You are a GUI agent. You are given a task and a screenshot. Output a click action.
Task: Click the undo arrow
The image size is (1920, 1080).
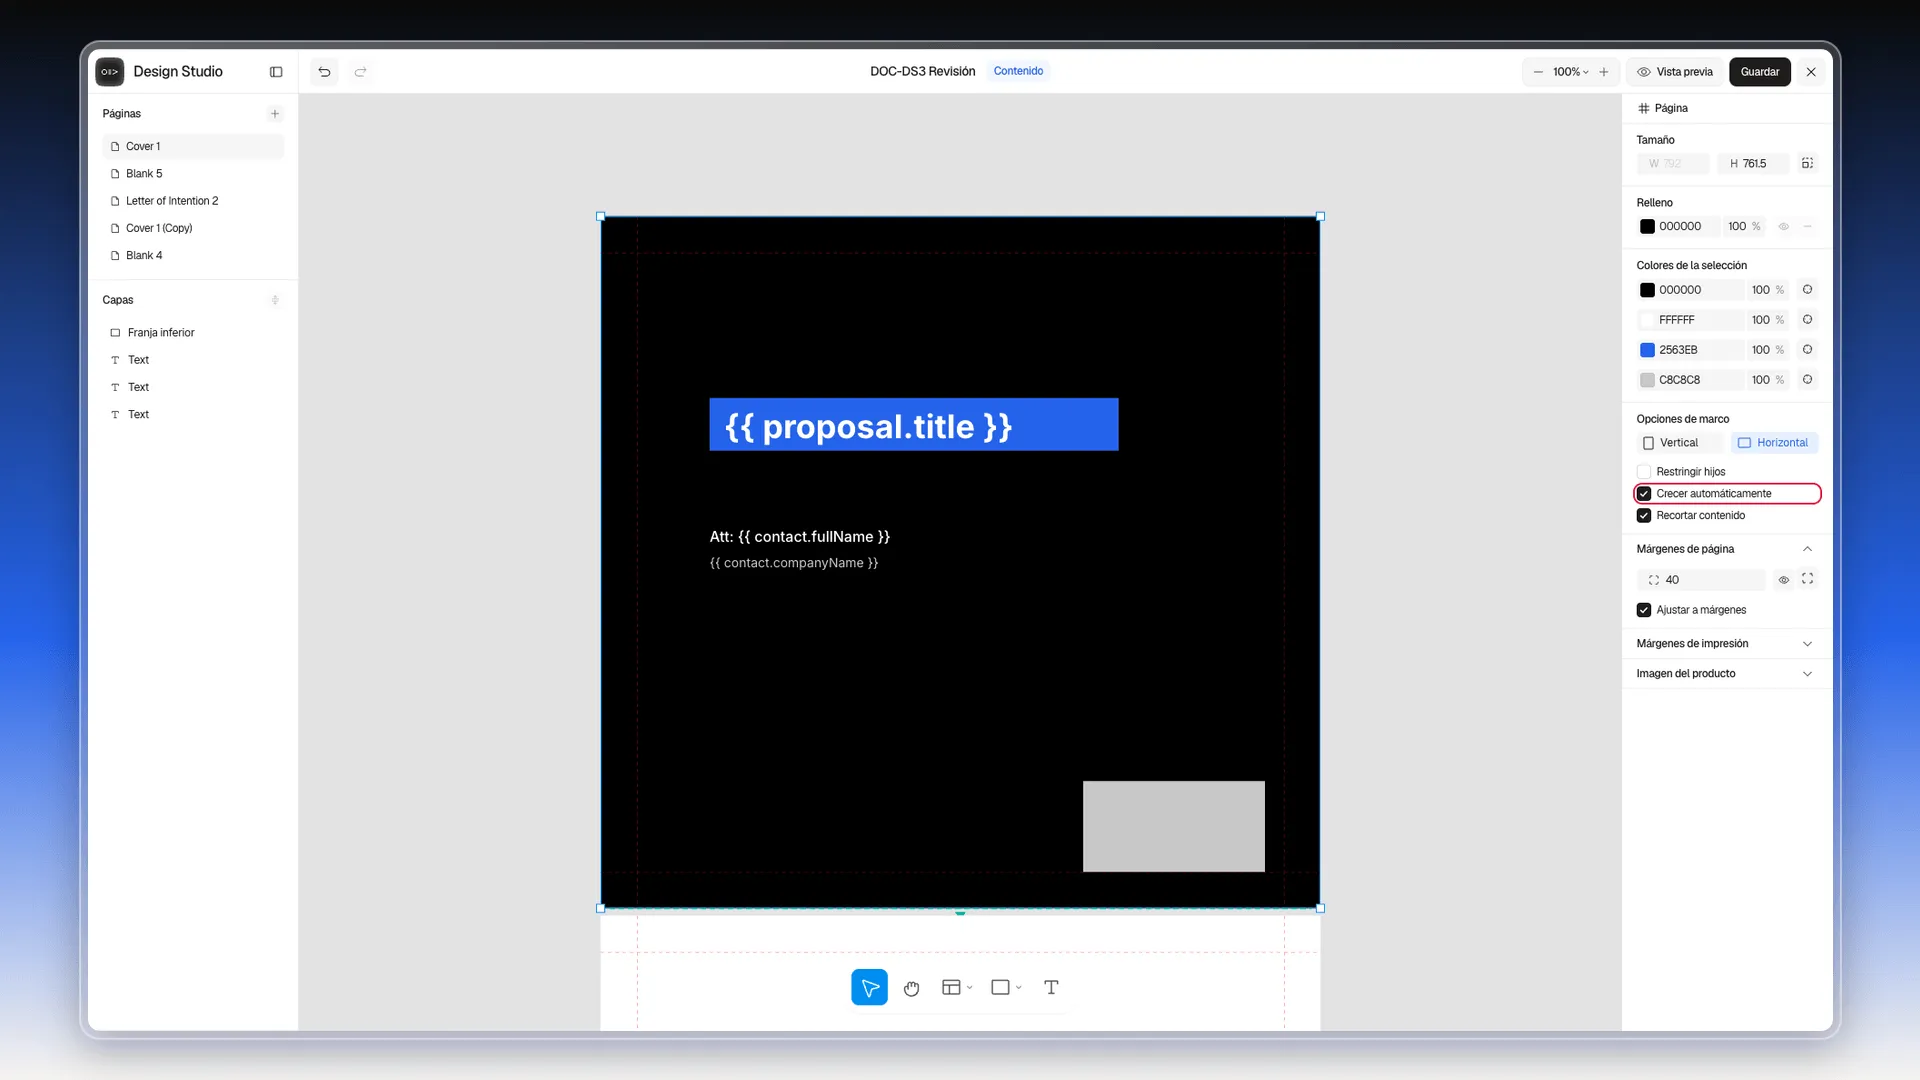click(x=324, y=72)
